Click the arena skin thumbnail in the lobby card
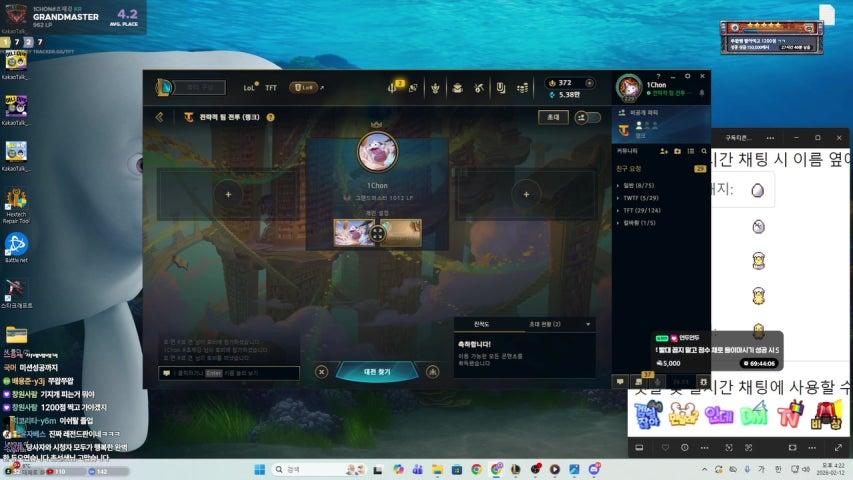Screen dimensions: 853x480 tap(401, 233)
